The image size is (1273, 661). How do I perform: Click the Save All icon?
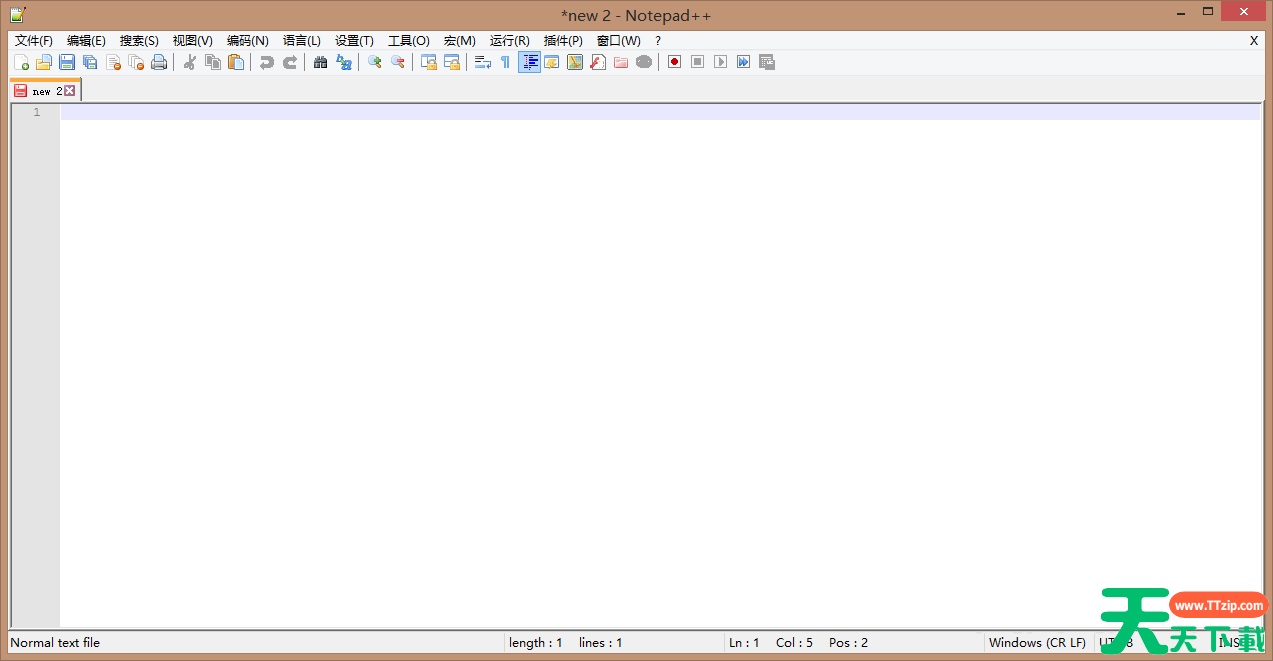(89, 61)
